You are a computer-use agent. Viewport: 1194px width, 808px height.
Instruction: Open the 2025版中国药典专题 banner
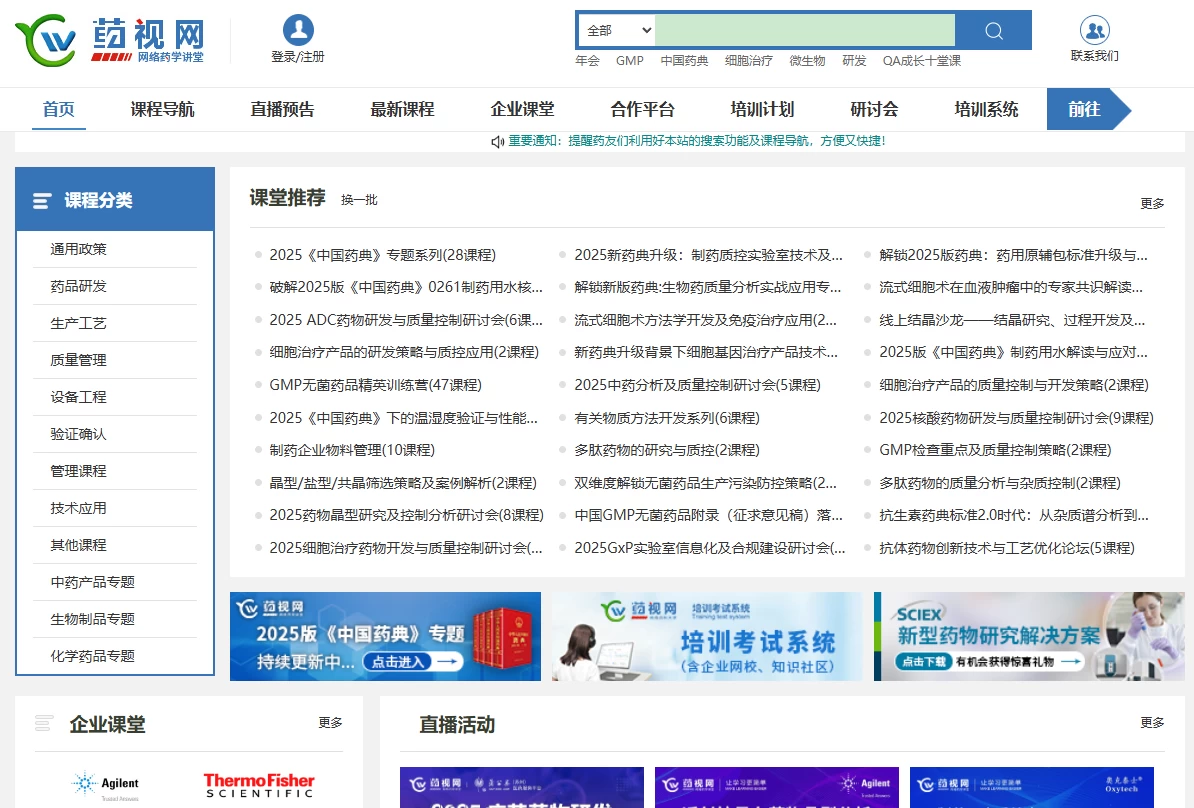pos(385,636)
